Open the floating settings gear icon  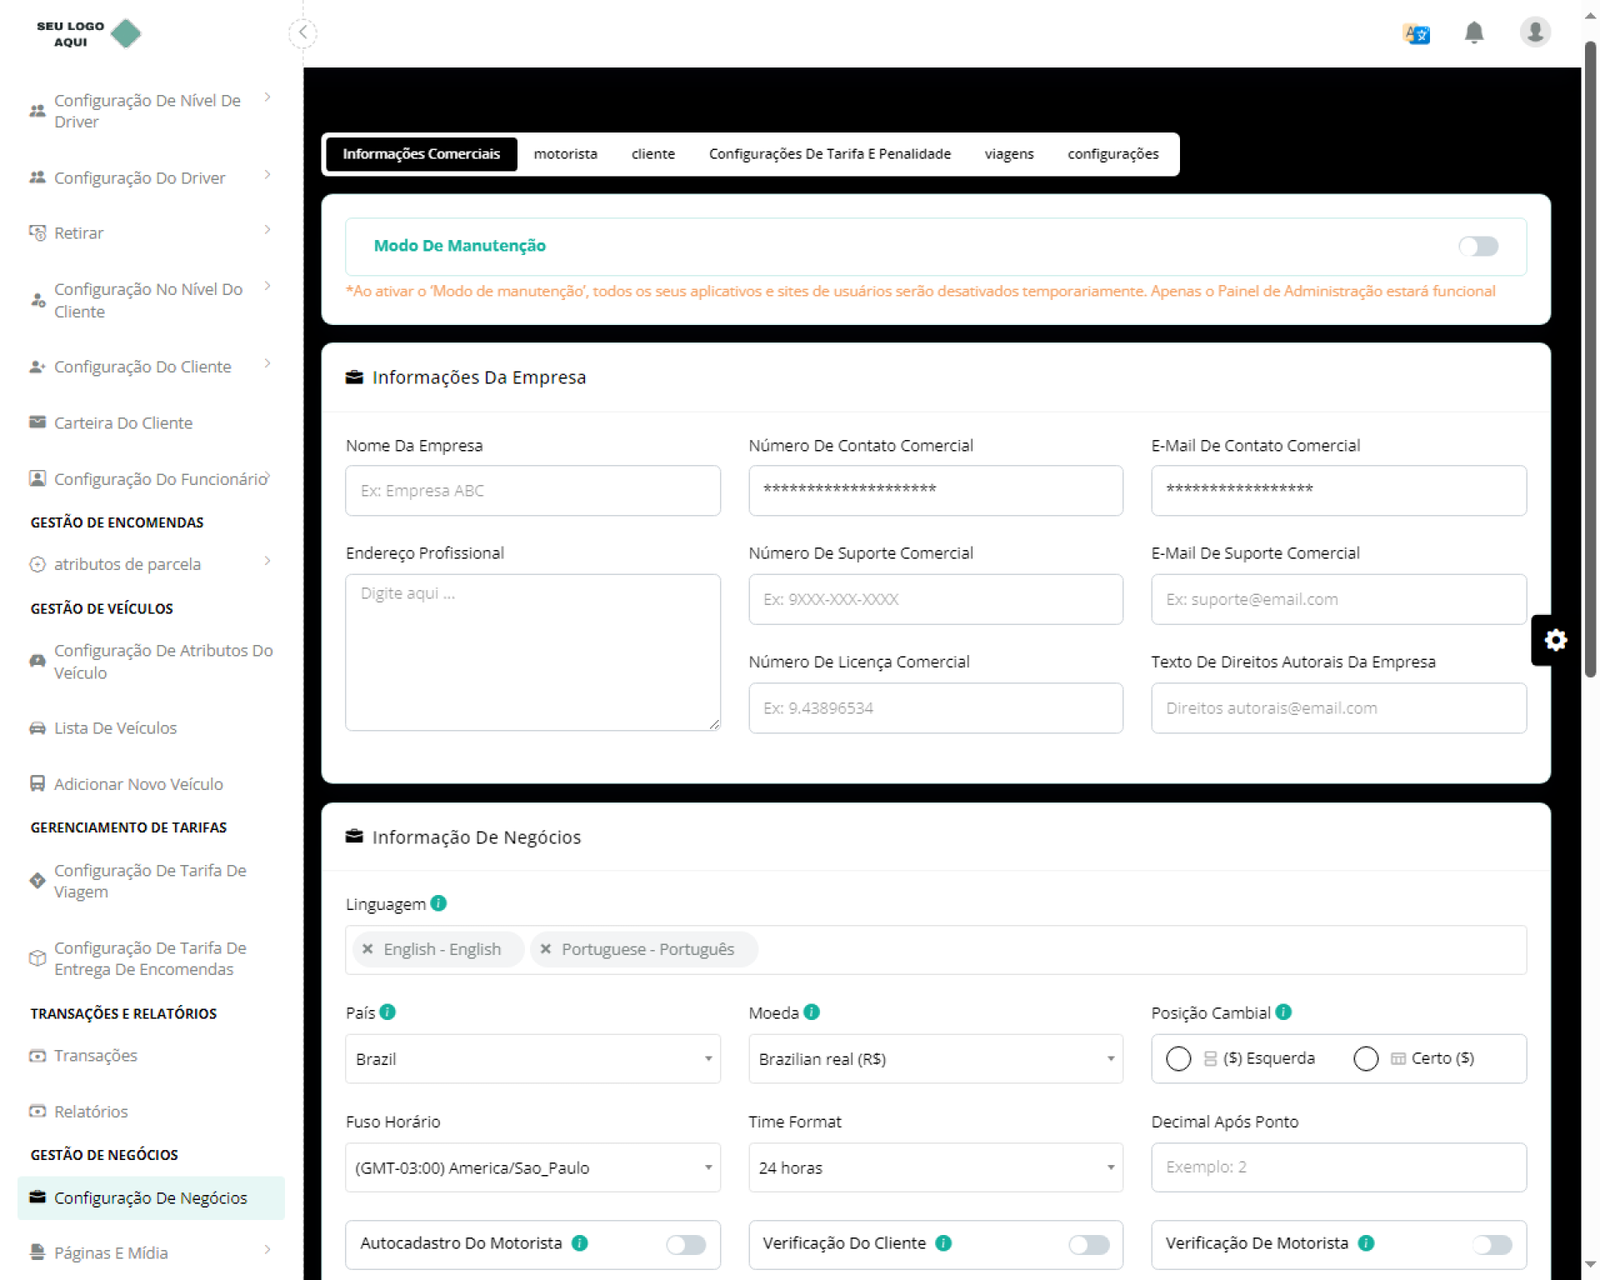[1555, 640]
